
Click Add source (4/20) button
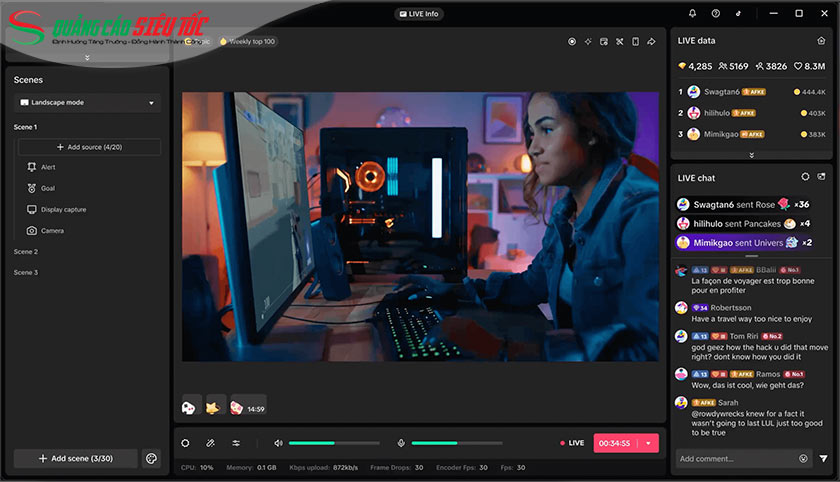pyautogui.click(x=89, y=147)
